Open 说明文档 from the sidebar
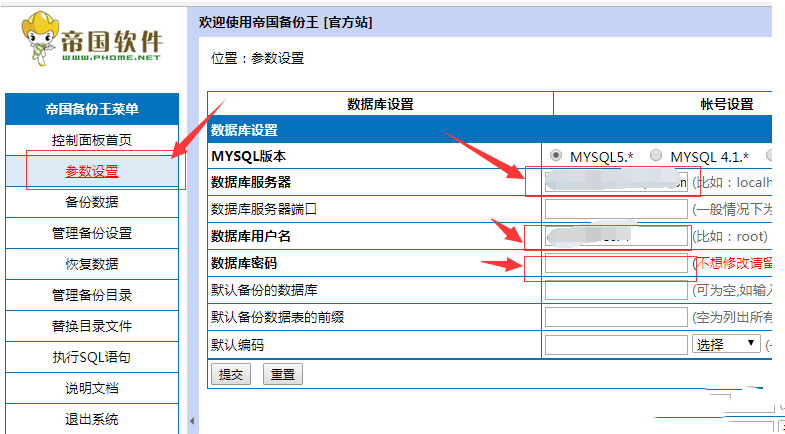The width and height of the screenshot is (785, 434). [x=92, y=388]
